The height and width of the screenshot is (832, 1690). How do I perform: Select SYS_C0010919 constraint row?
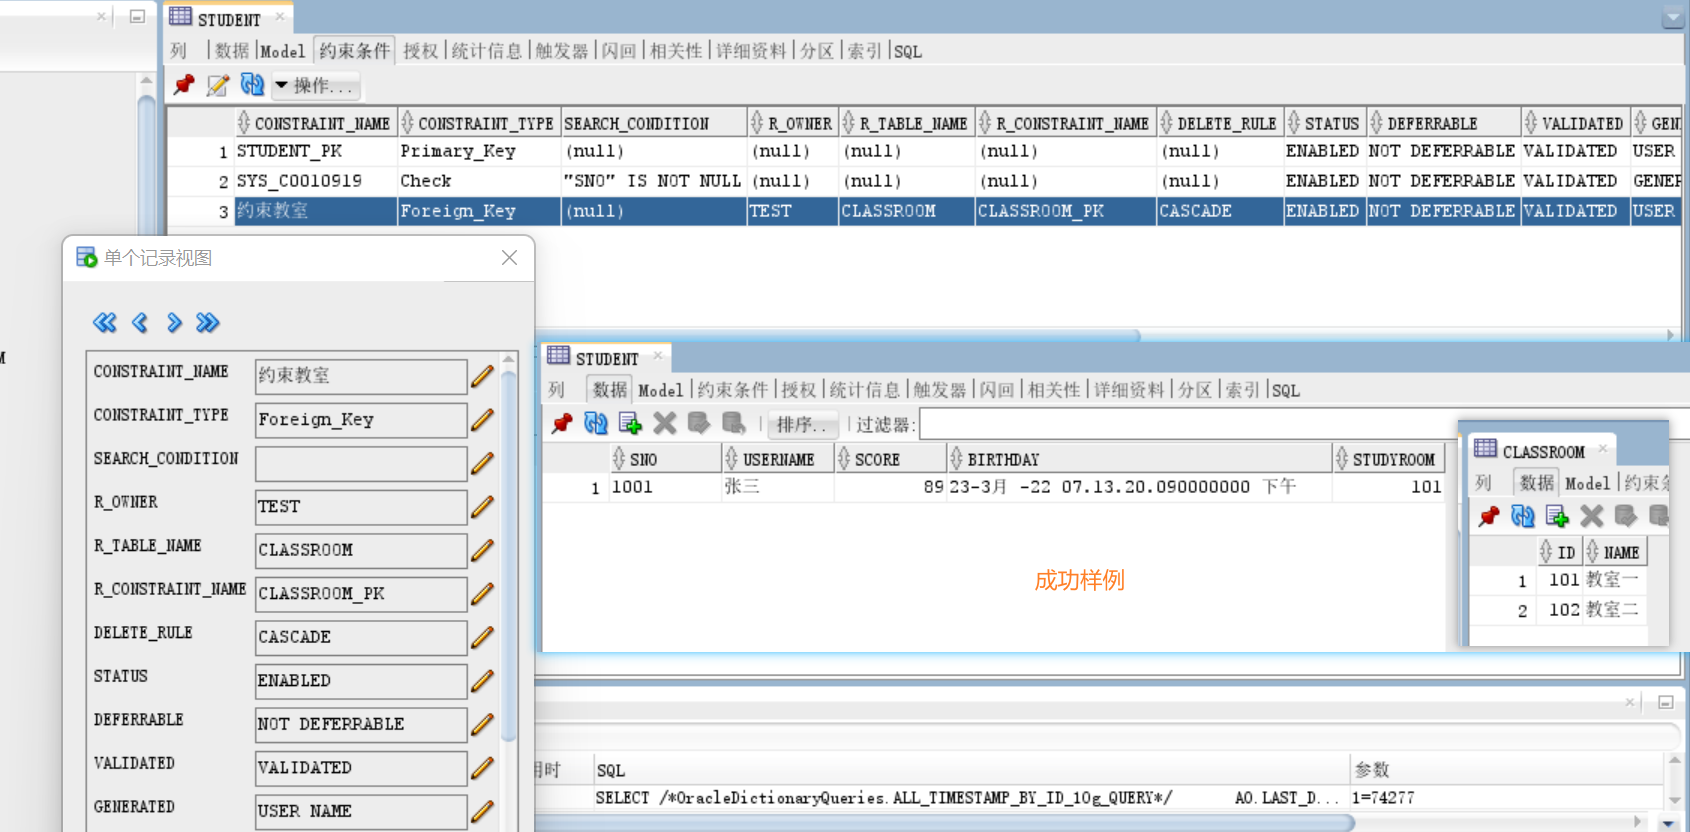click(923, 181)
